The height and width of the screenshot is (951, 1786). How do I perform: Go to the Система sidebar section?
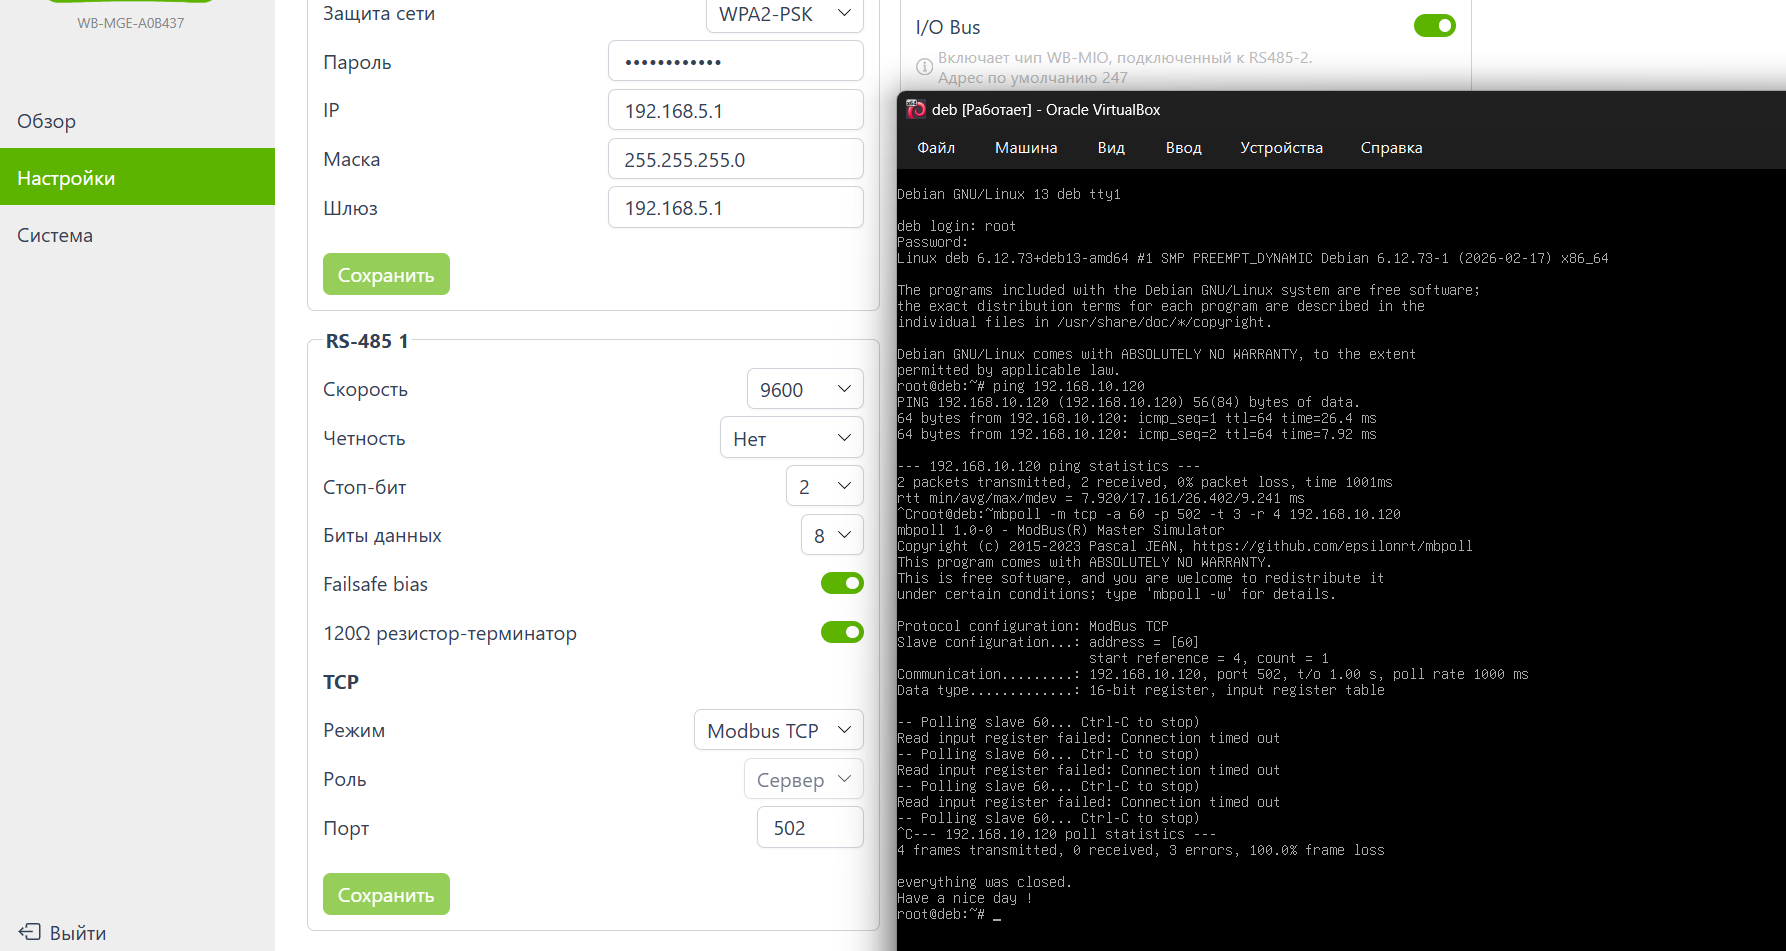tap(137, 235)
